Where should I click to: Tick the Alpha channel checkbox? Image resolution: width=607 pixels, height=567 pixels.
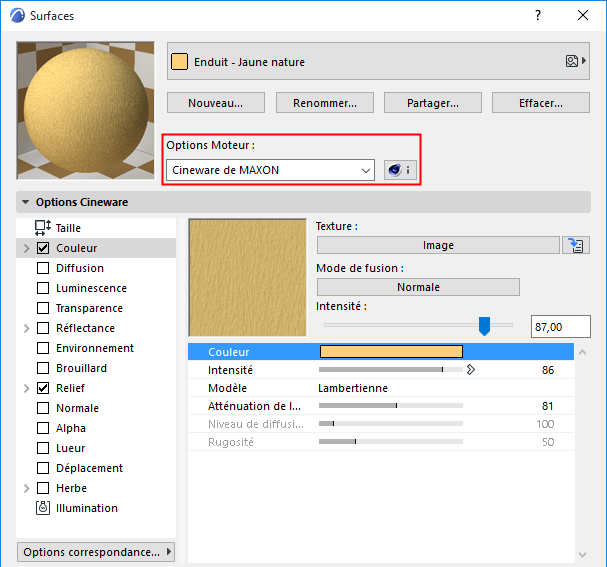tap(43, 428)
